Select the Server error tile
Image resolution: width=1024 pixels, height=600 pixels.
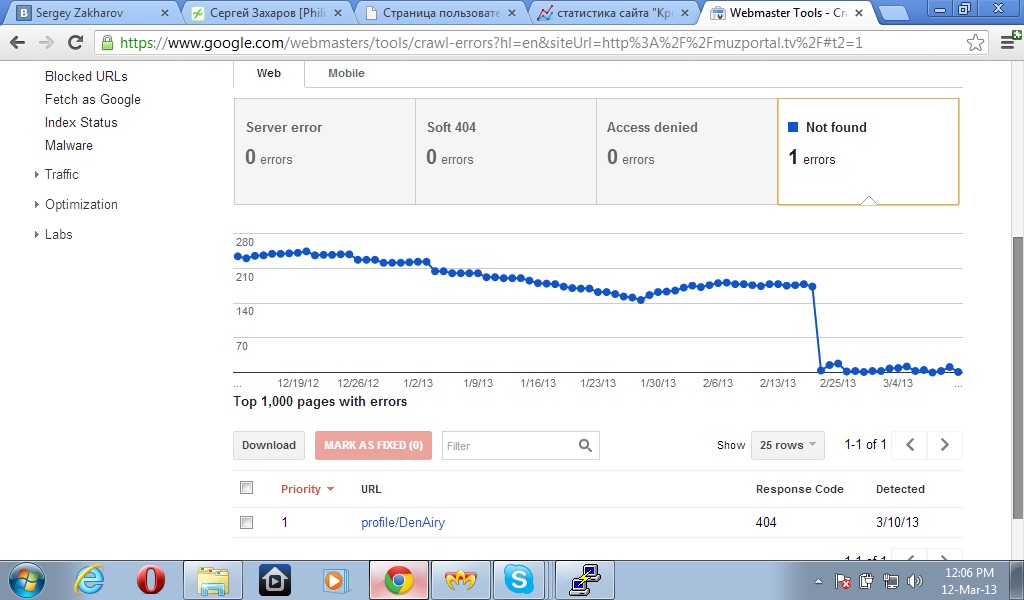[325, 151]
